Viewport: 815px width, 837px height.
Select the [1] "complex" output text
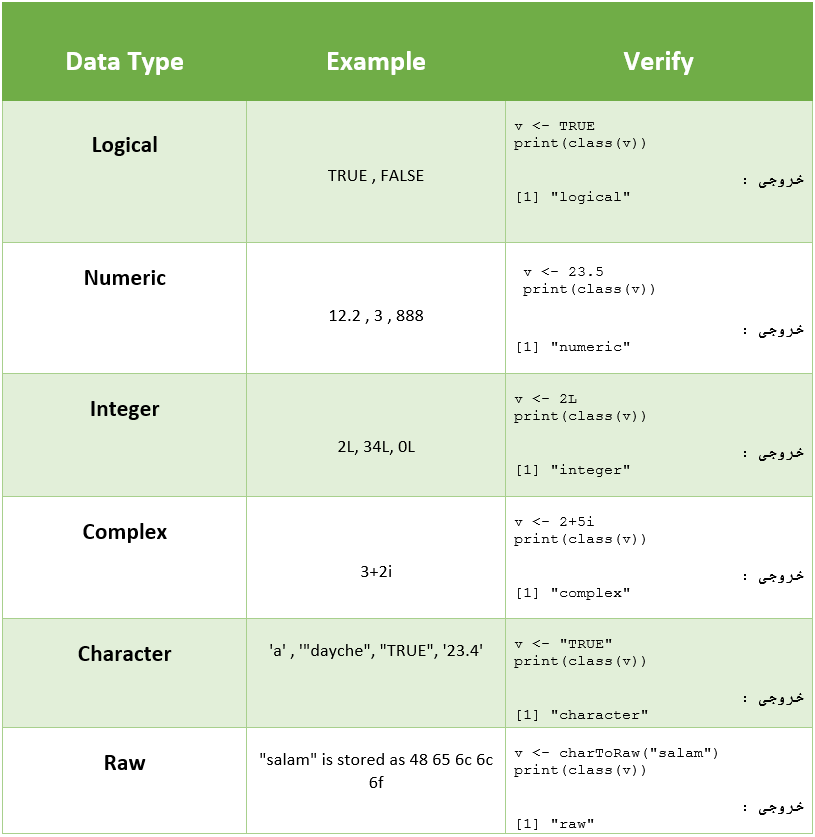pyautogui.click(x=573, y=593)
